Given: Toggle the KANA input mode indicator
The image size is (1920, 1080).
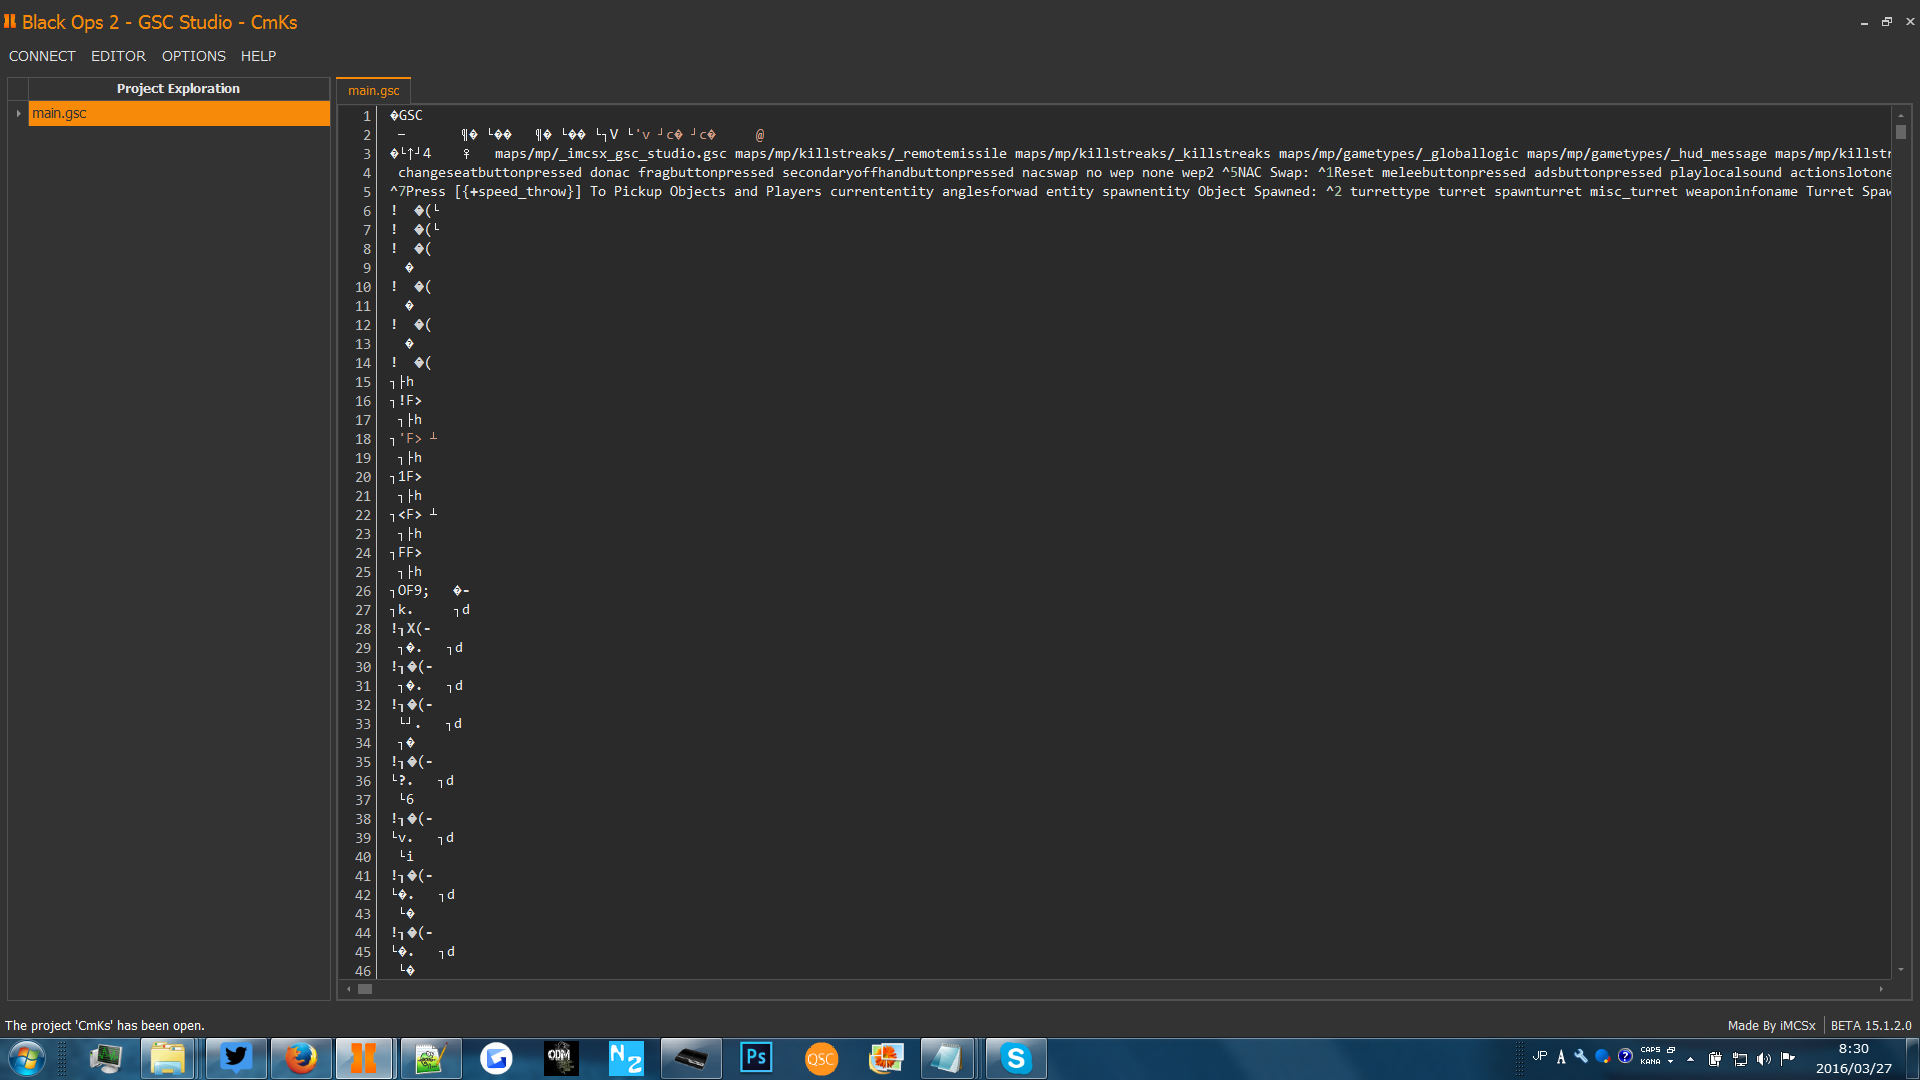Looking at the screenshot, I should tap(1650, 1062).
